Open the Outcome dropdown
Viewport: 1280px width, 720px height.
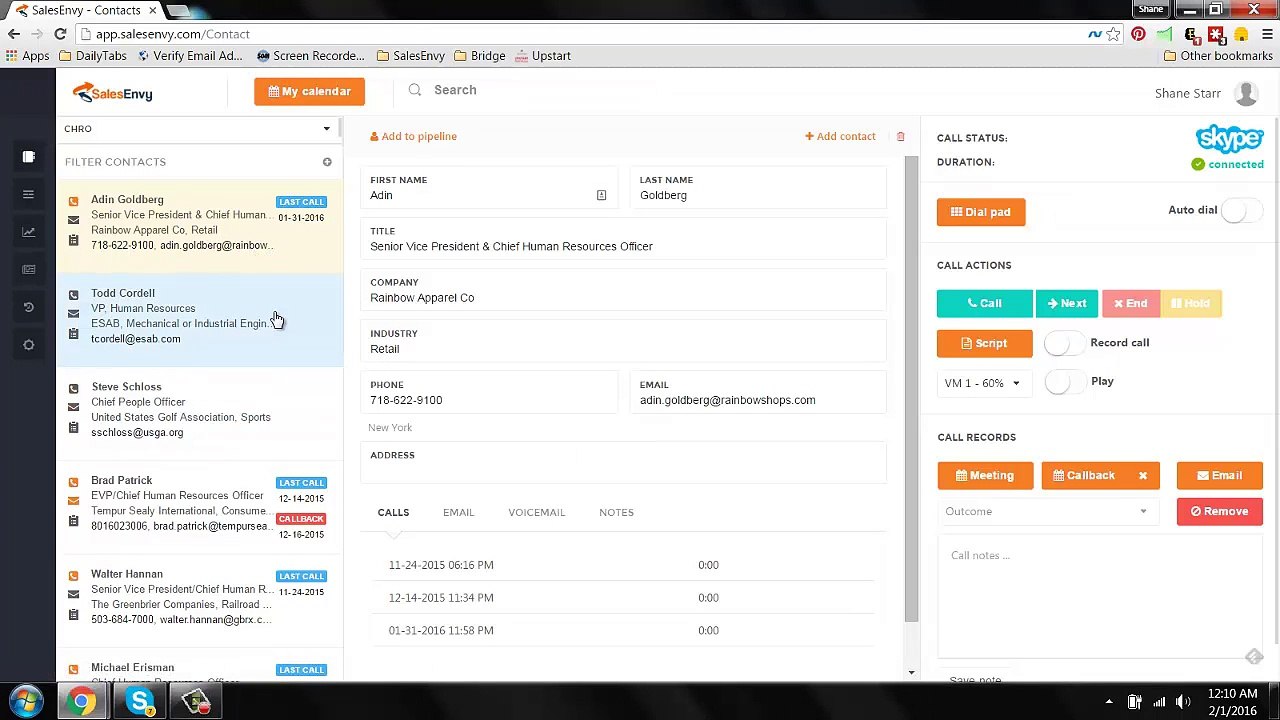1047,512
